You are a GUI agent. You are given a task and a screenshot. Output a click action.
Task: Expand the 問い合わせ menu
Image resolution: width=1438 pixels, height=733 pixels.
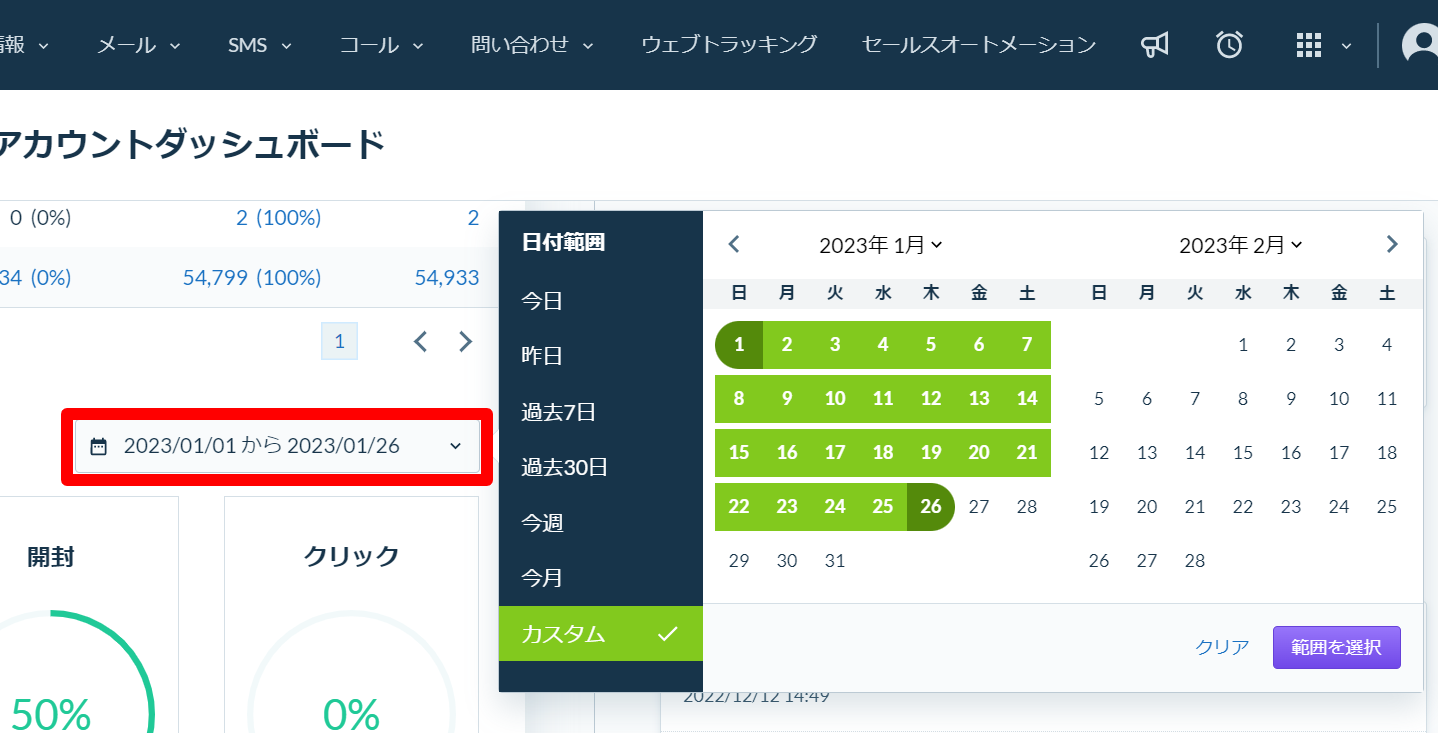pos(533,45)
